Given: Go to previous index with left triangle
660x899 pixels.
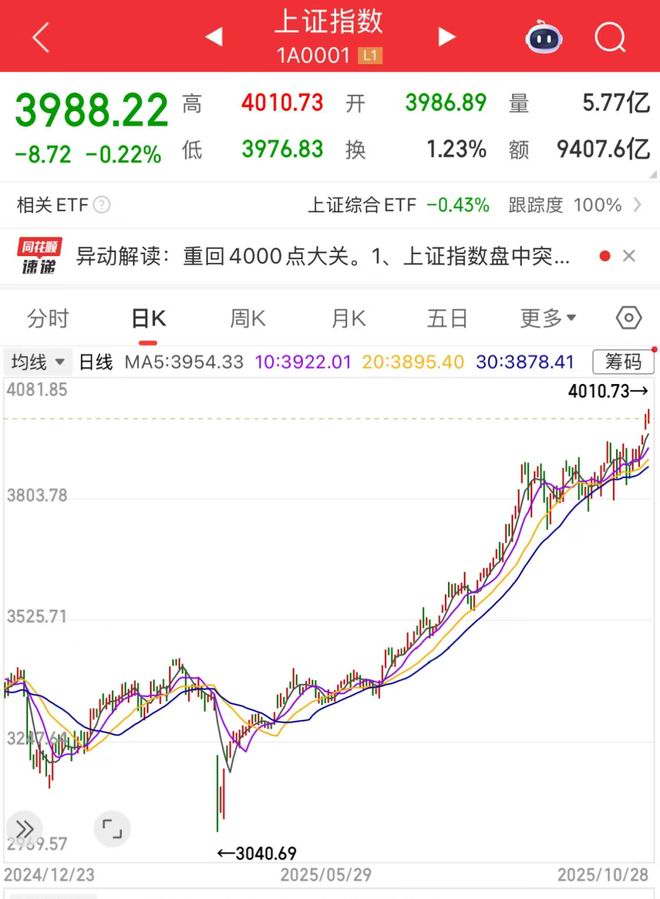Looking at the screenshot, I should point(214,37).
